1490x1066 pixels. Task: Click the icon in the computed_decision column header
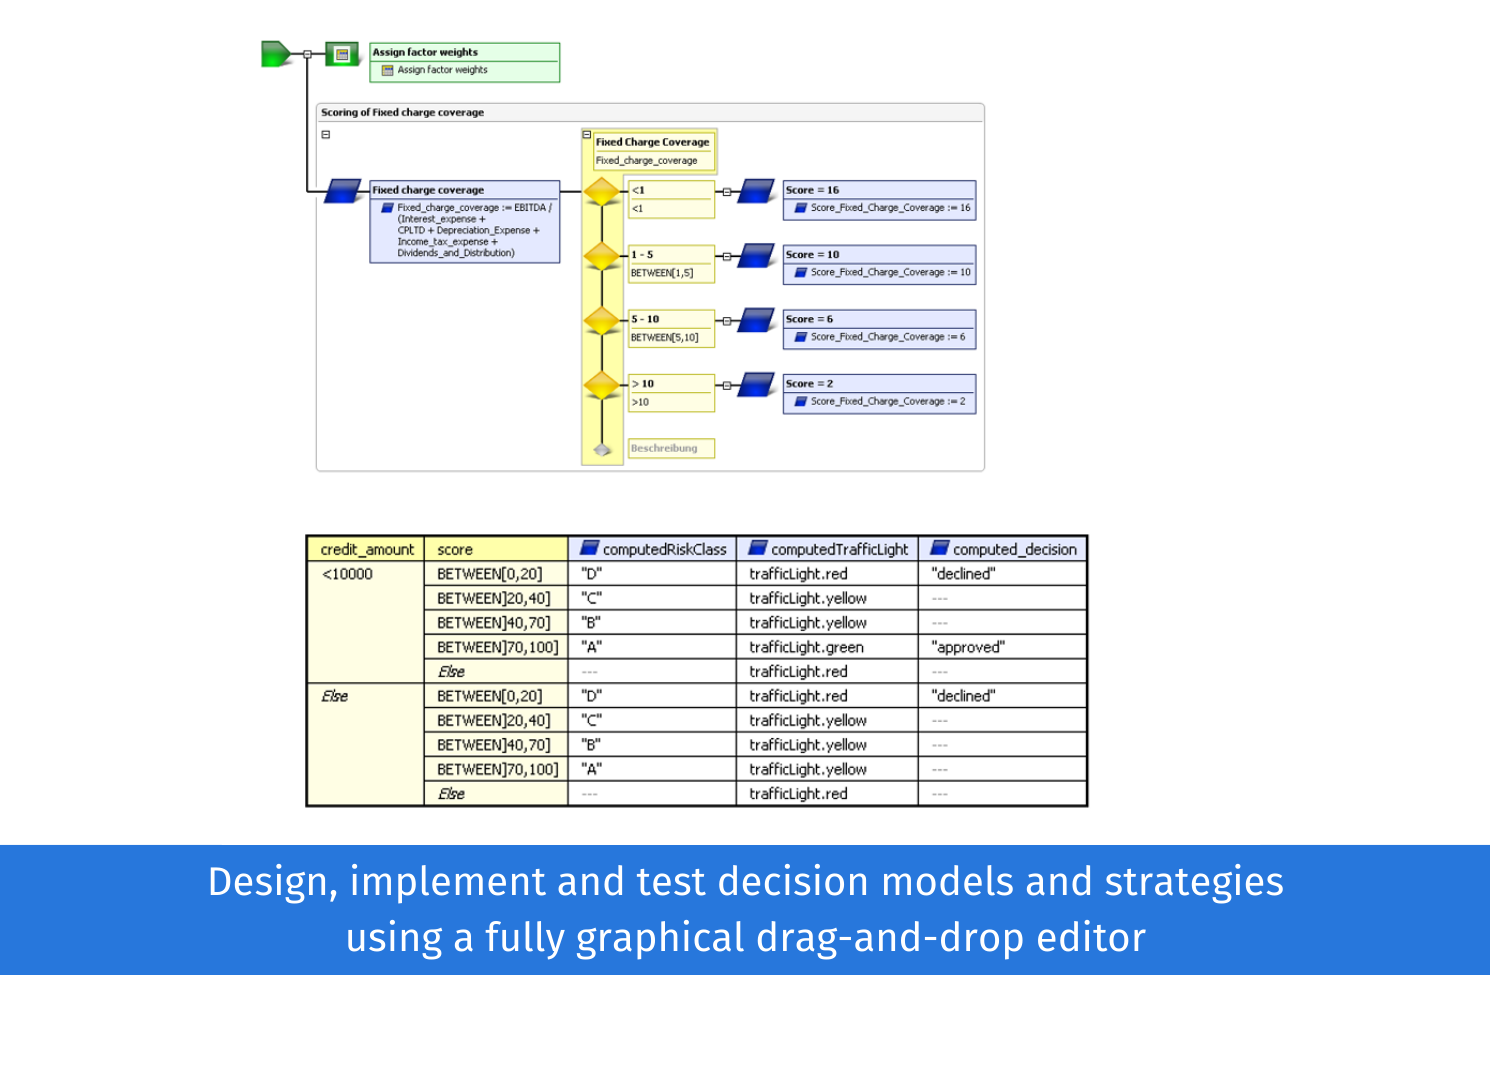point(941,549)
